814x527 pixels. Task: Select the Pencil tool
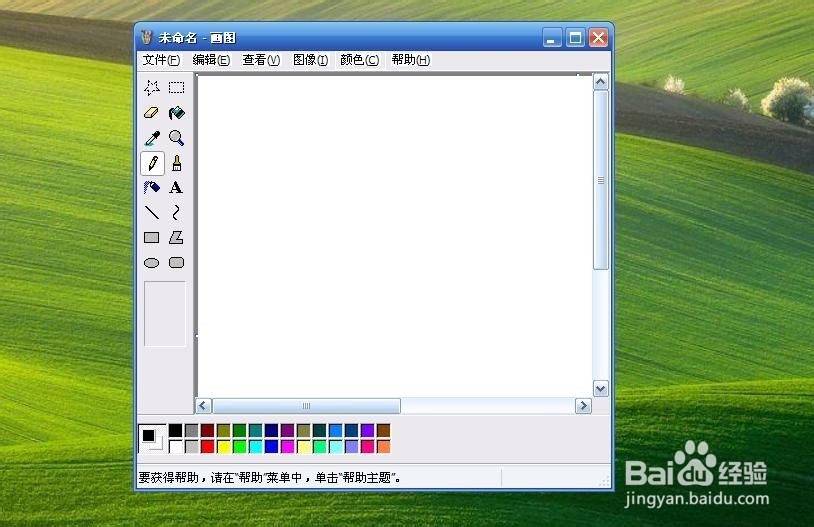coord(152,163)
